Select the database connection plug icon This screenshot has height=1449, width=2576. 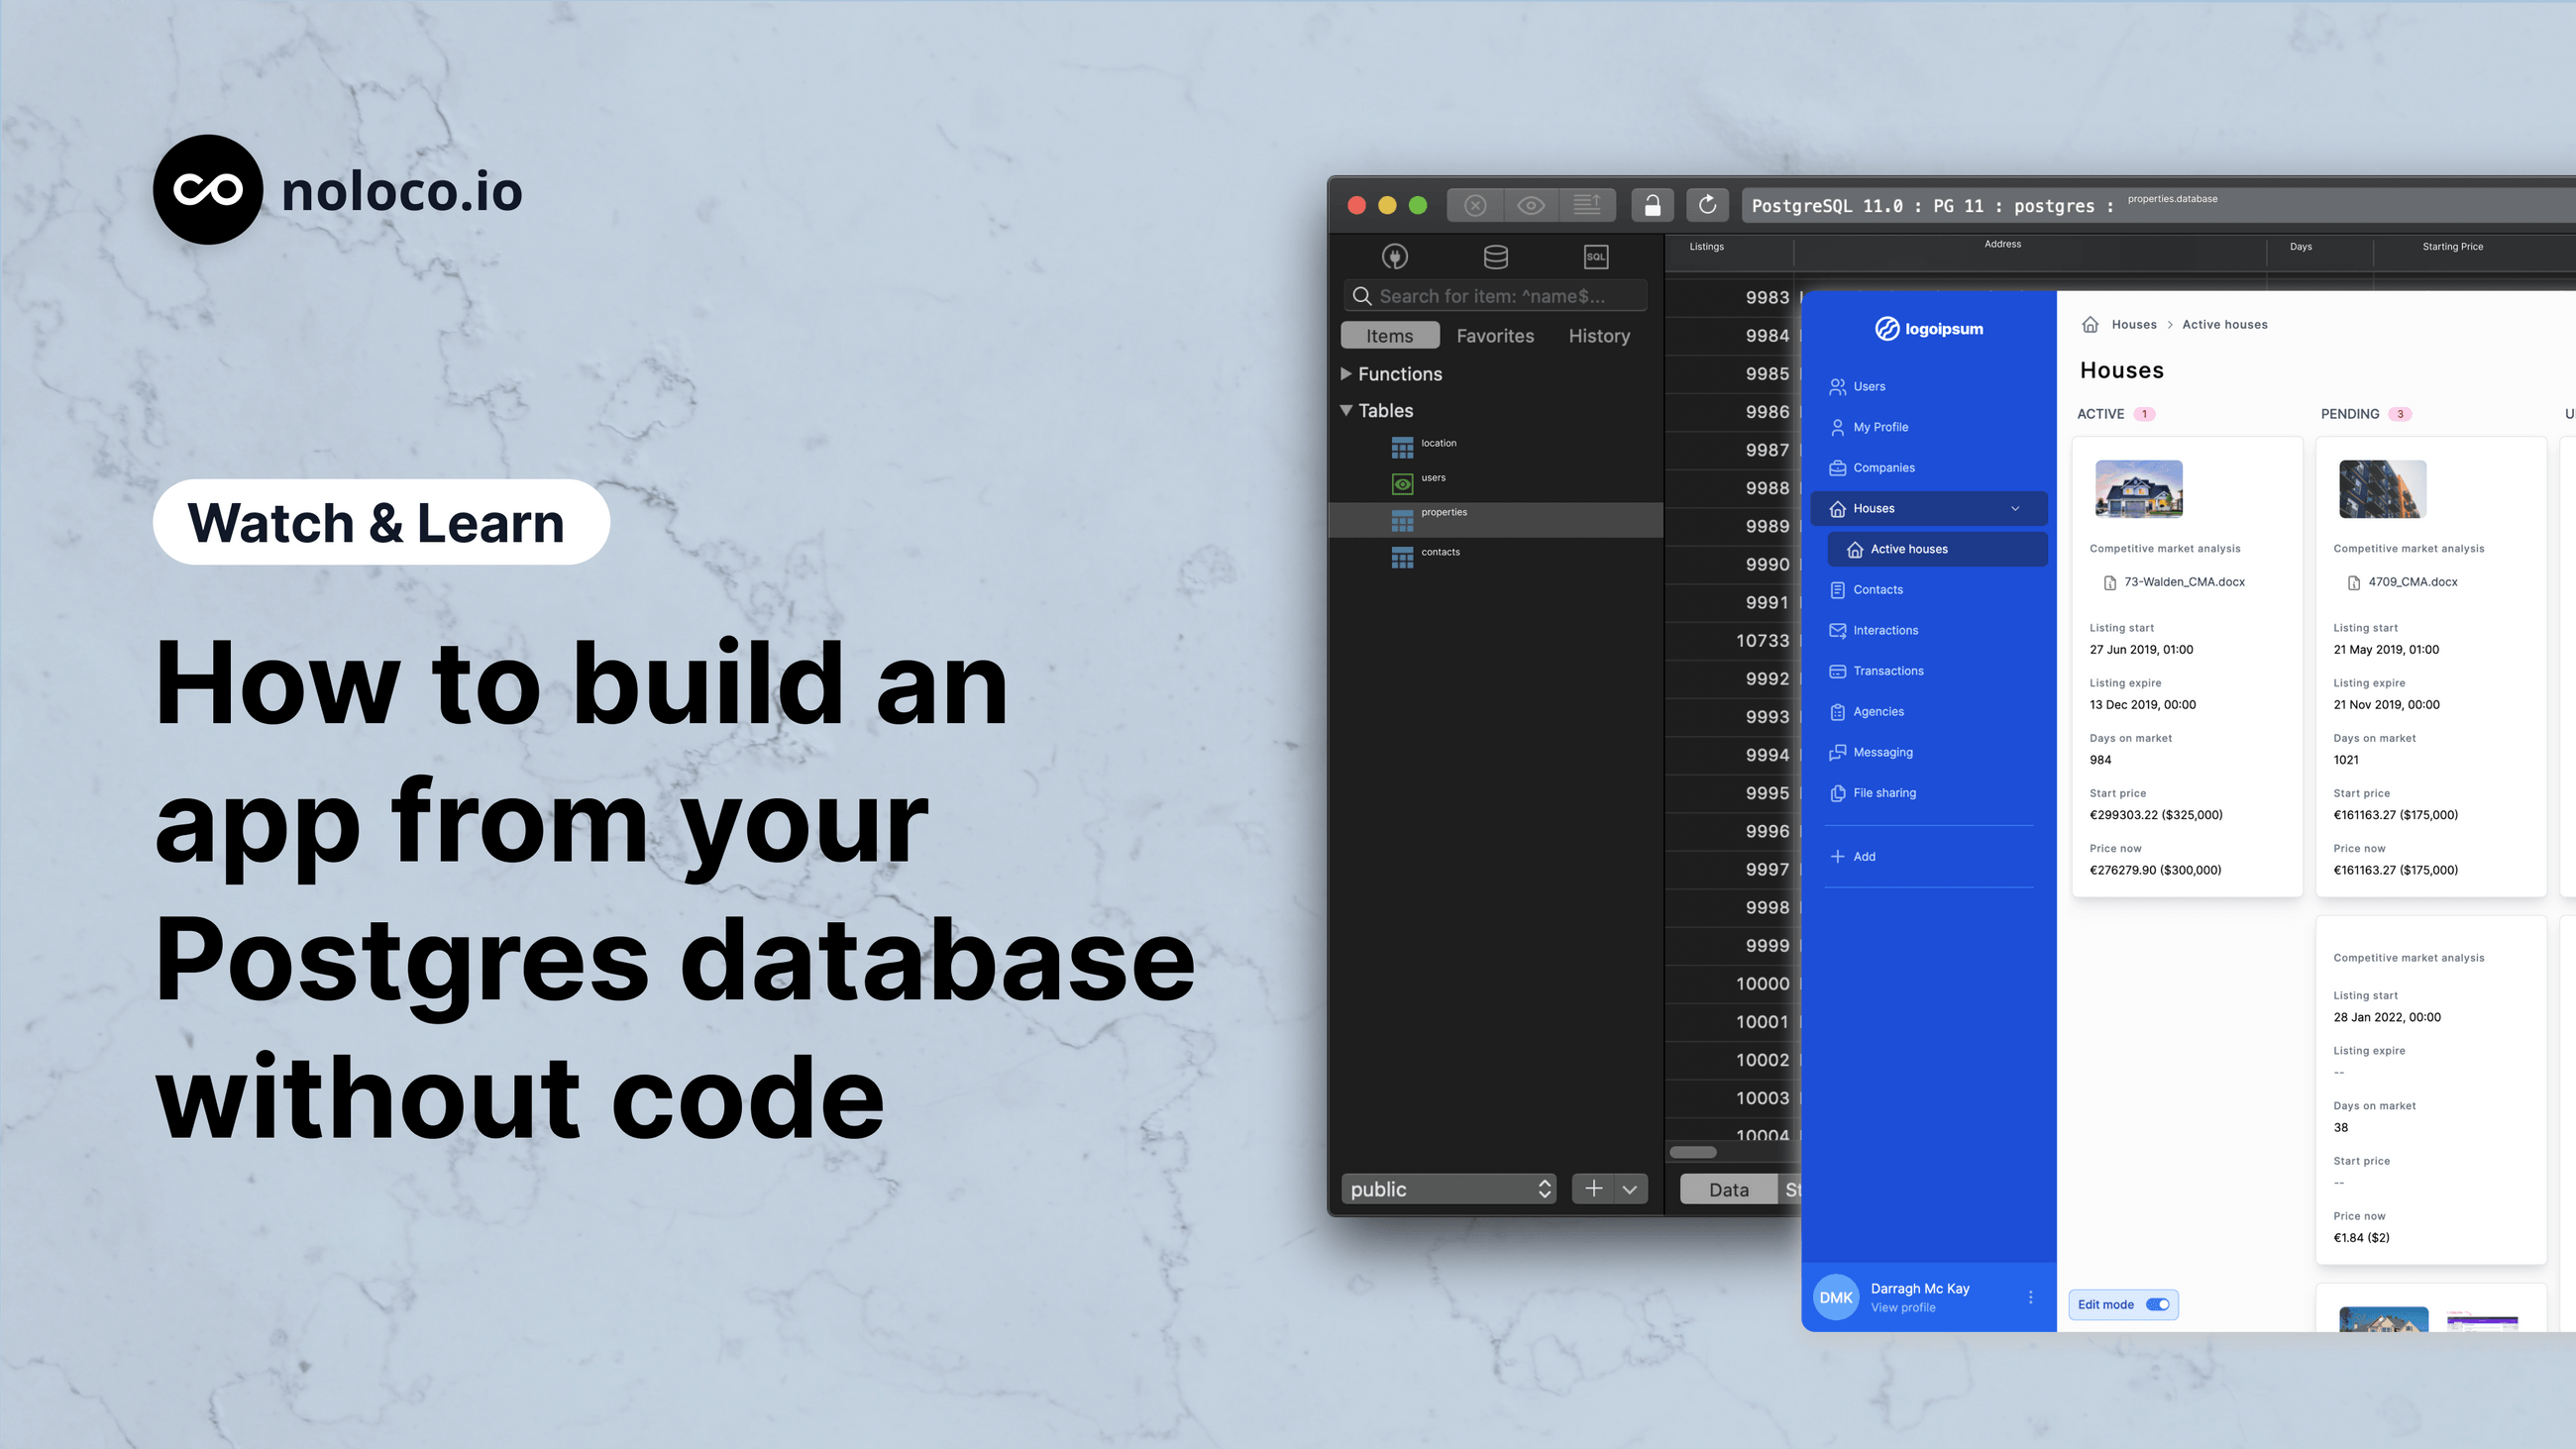click(1395, 257)
